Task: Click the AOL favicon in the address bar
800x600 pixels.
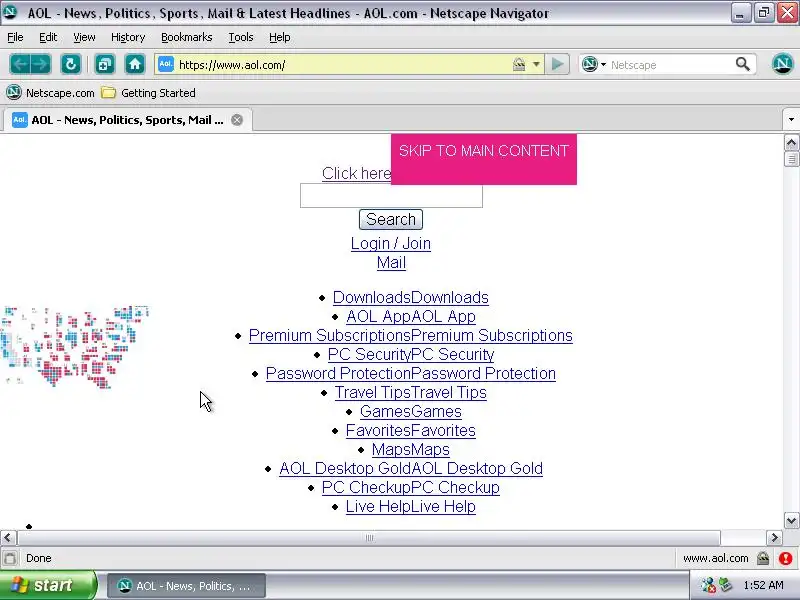Action: pos(166,64)
